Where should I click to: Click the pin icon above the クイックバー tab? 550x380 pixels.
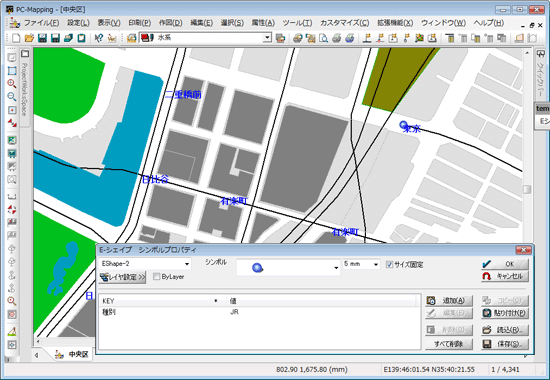[541, 54]
